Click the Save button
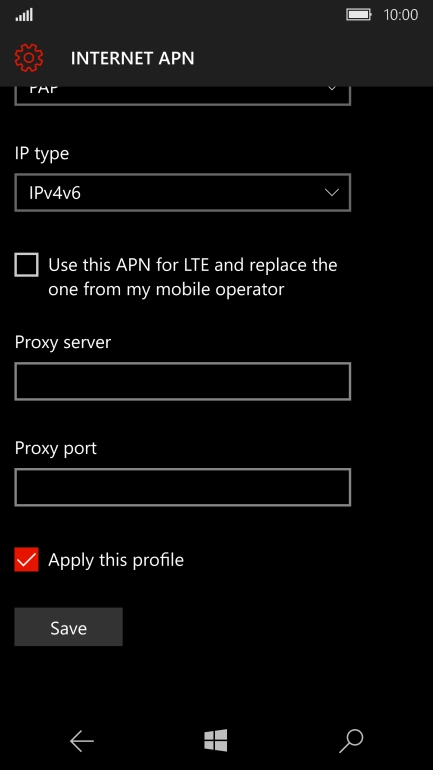The image size is (433, 770). [x=68, y=627]
